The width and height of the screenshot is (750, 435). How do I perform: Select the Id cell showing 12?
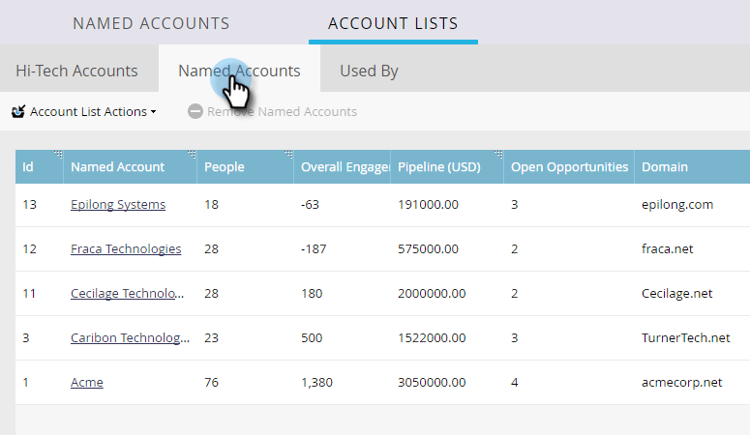[x=30, y=249]
